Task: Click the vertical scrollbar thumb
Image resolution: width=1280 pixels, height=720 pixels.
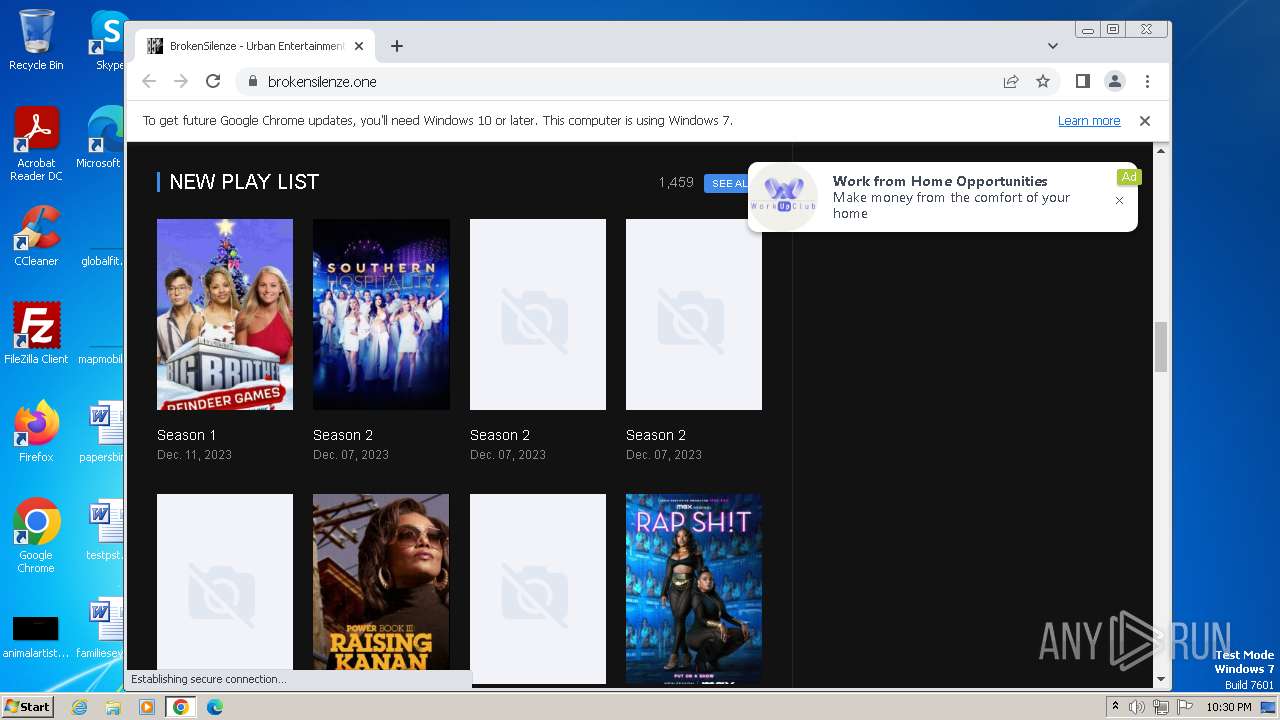Action: [x=1161, y=347]
